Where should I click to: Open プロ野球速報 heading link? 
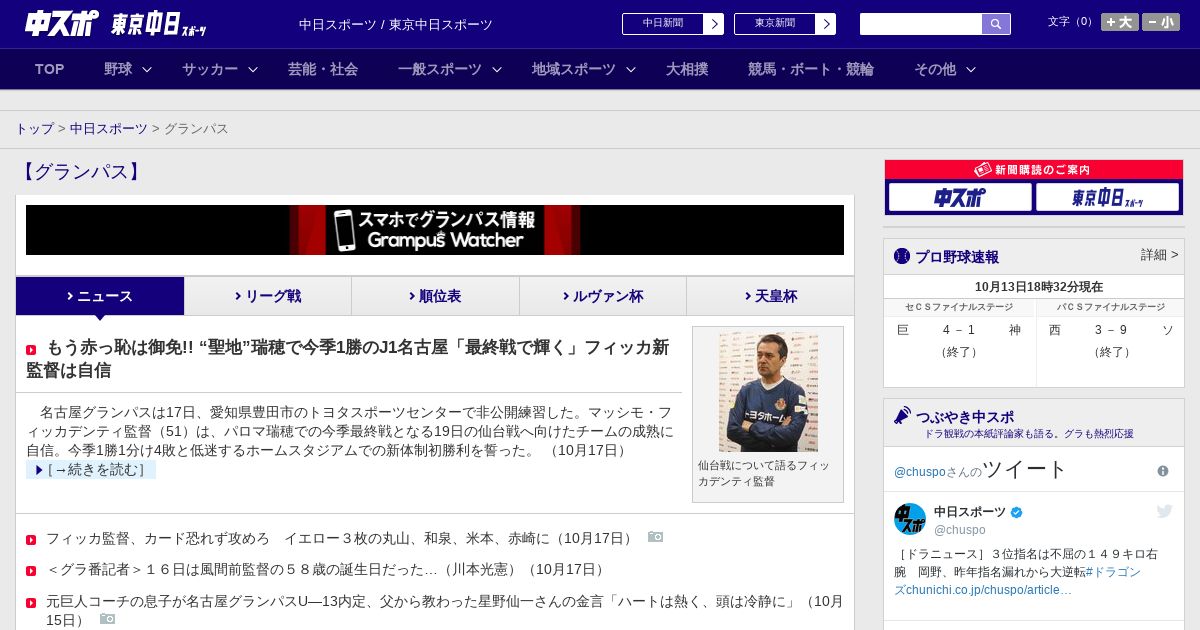957,256
